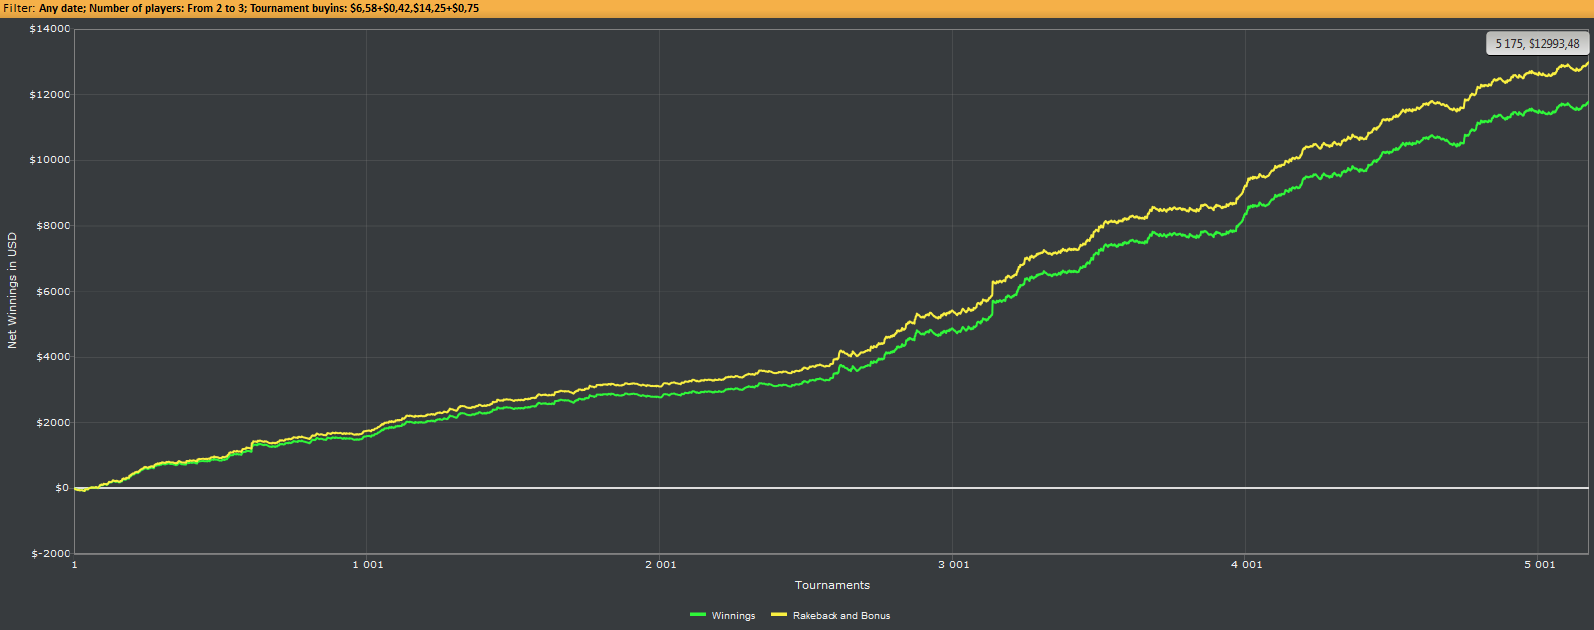
Task: Click the 5 175, $12993,48 tooltip
Action: click(x=1537, y=44)
